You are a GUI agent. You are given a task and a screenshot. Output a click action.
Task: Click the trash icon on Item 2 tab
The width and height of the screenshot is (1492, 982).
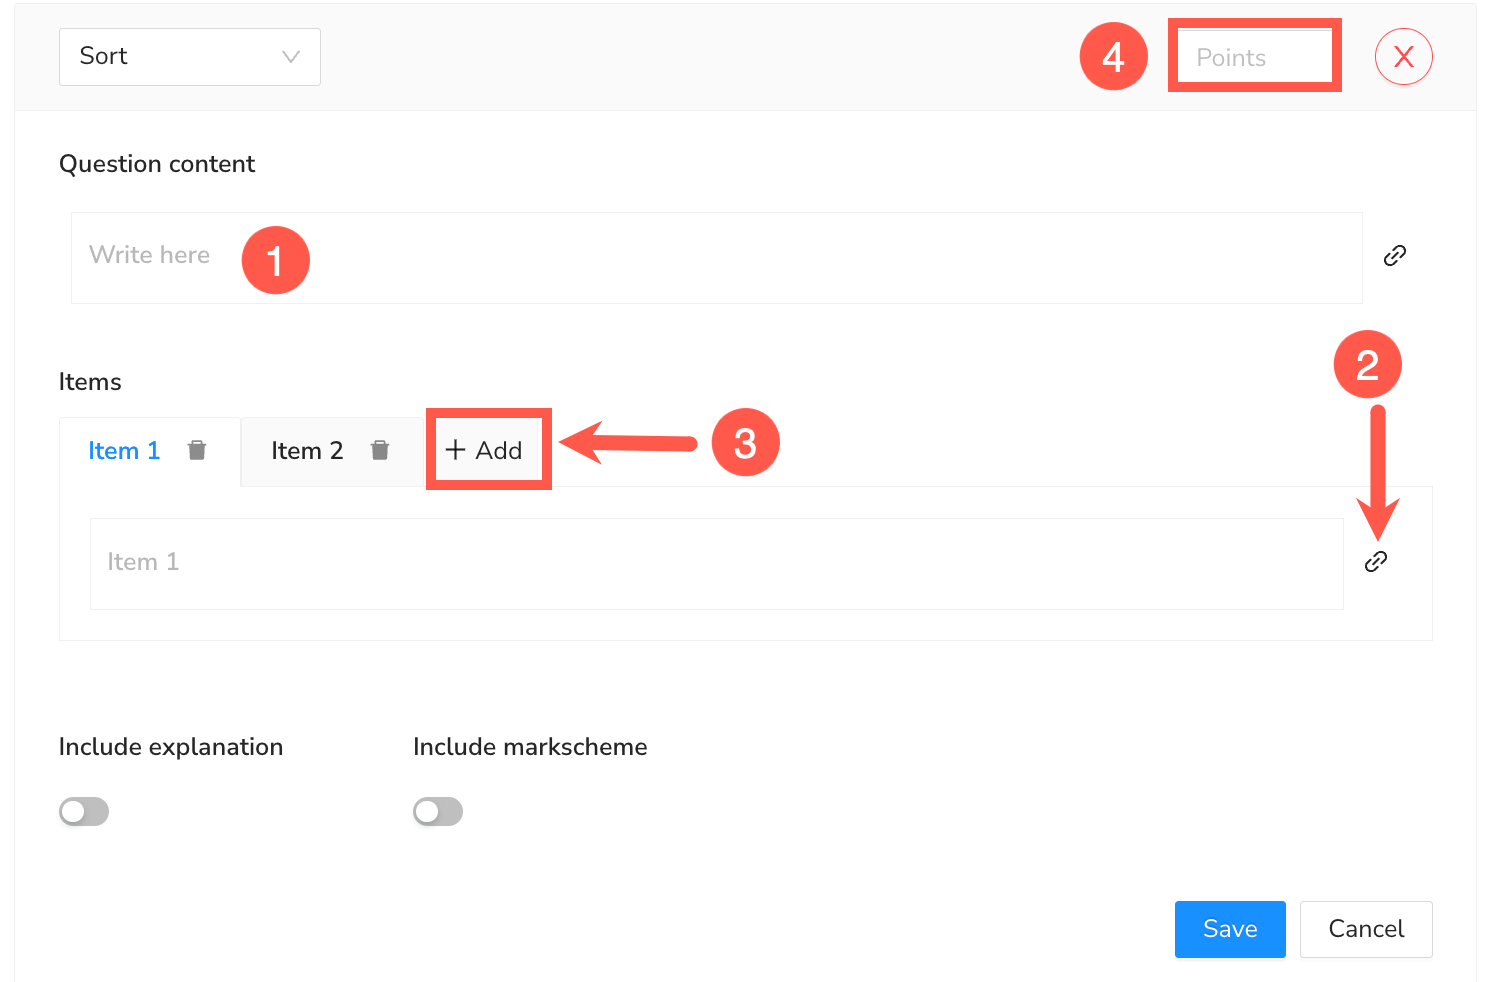(x=380, y=450)
